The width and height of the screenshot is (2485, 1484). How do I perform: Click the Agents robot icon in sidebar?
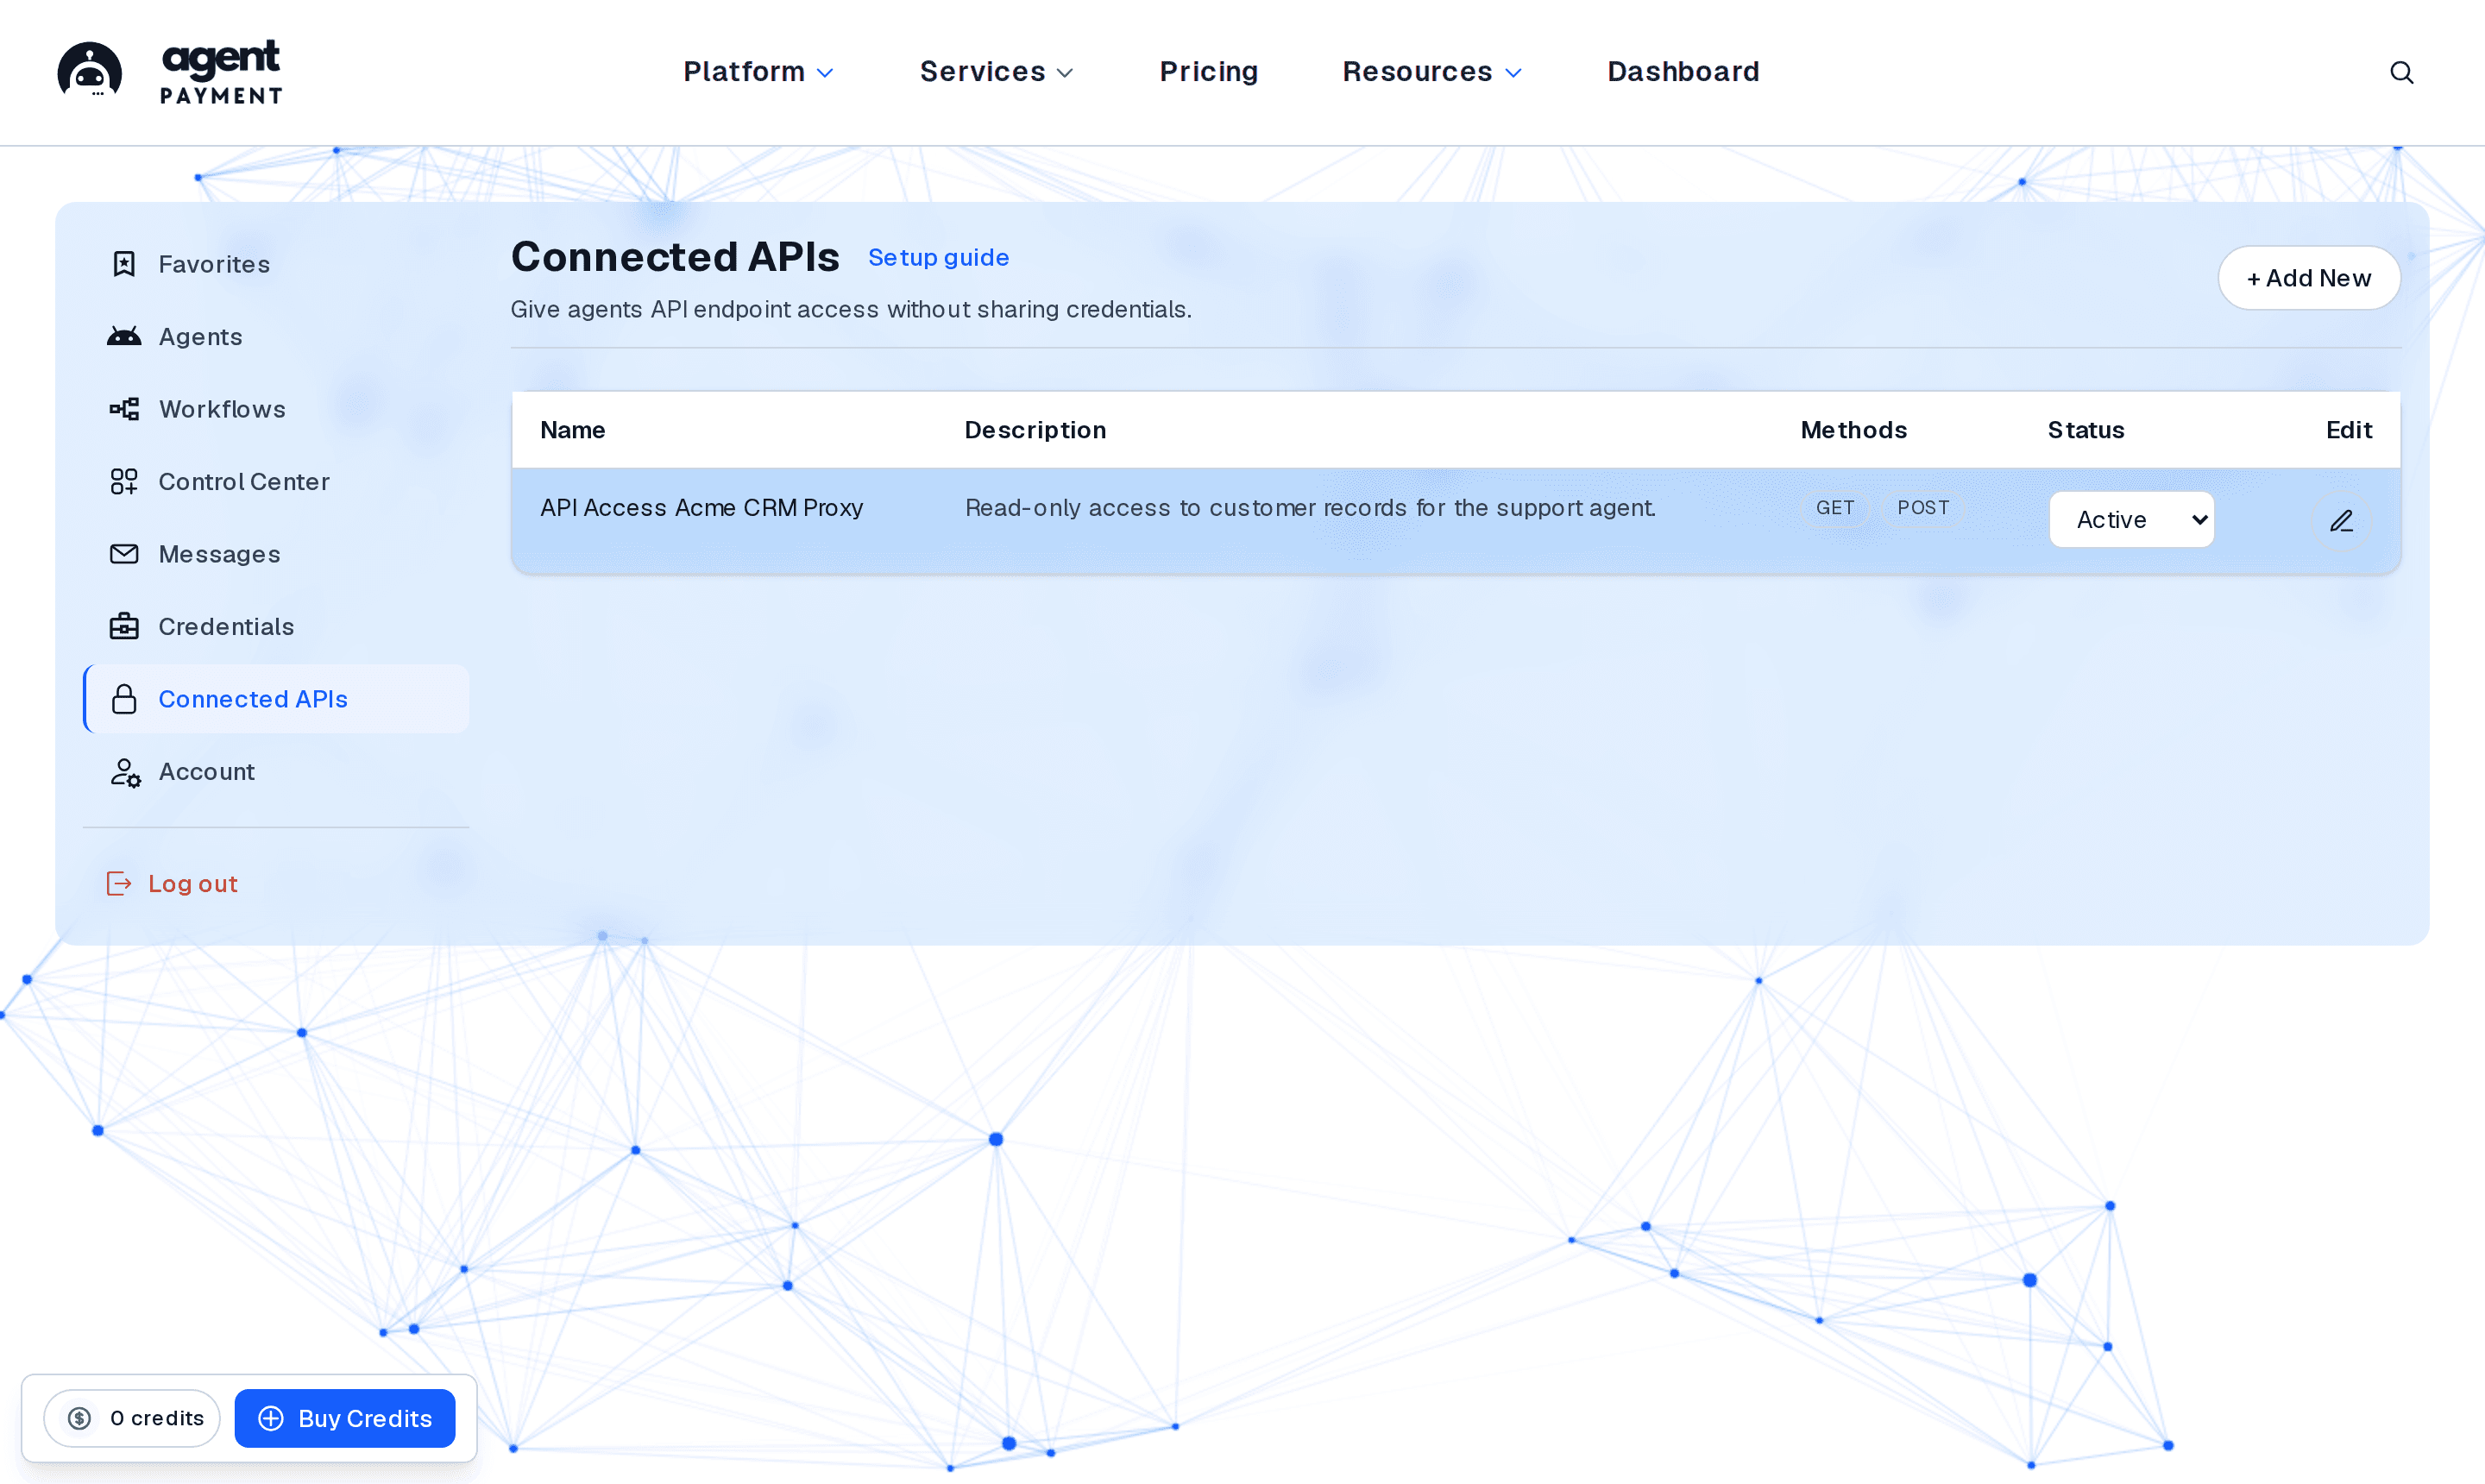click(124, 336)
